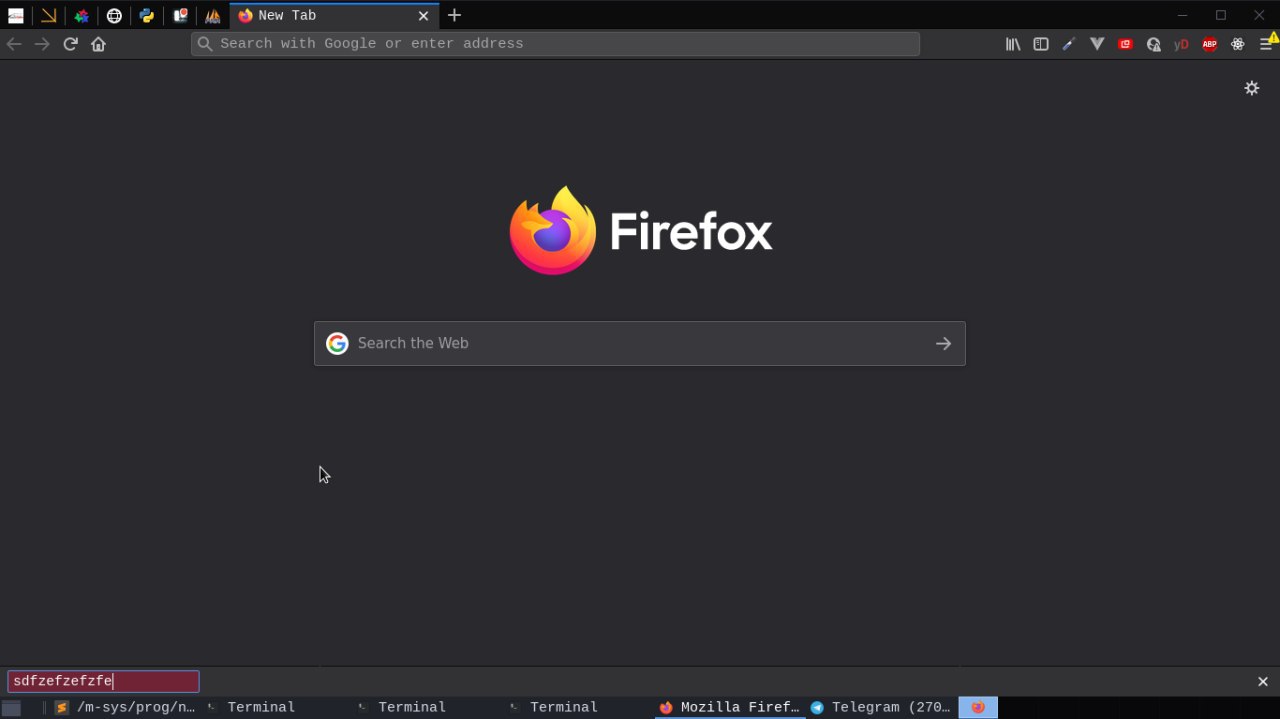Click the find bar text field containing sdfzefzefzfe
Screen dimensions: 1280x719
pyautogui.click(x=103, y=681)
